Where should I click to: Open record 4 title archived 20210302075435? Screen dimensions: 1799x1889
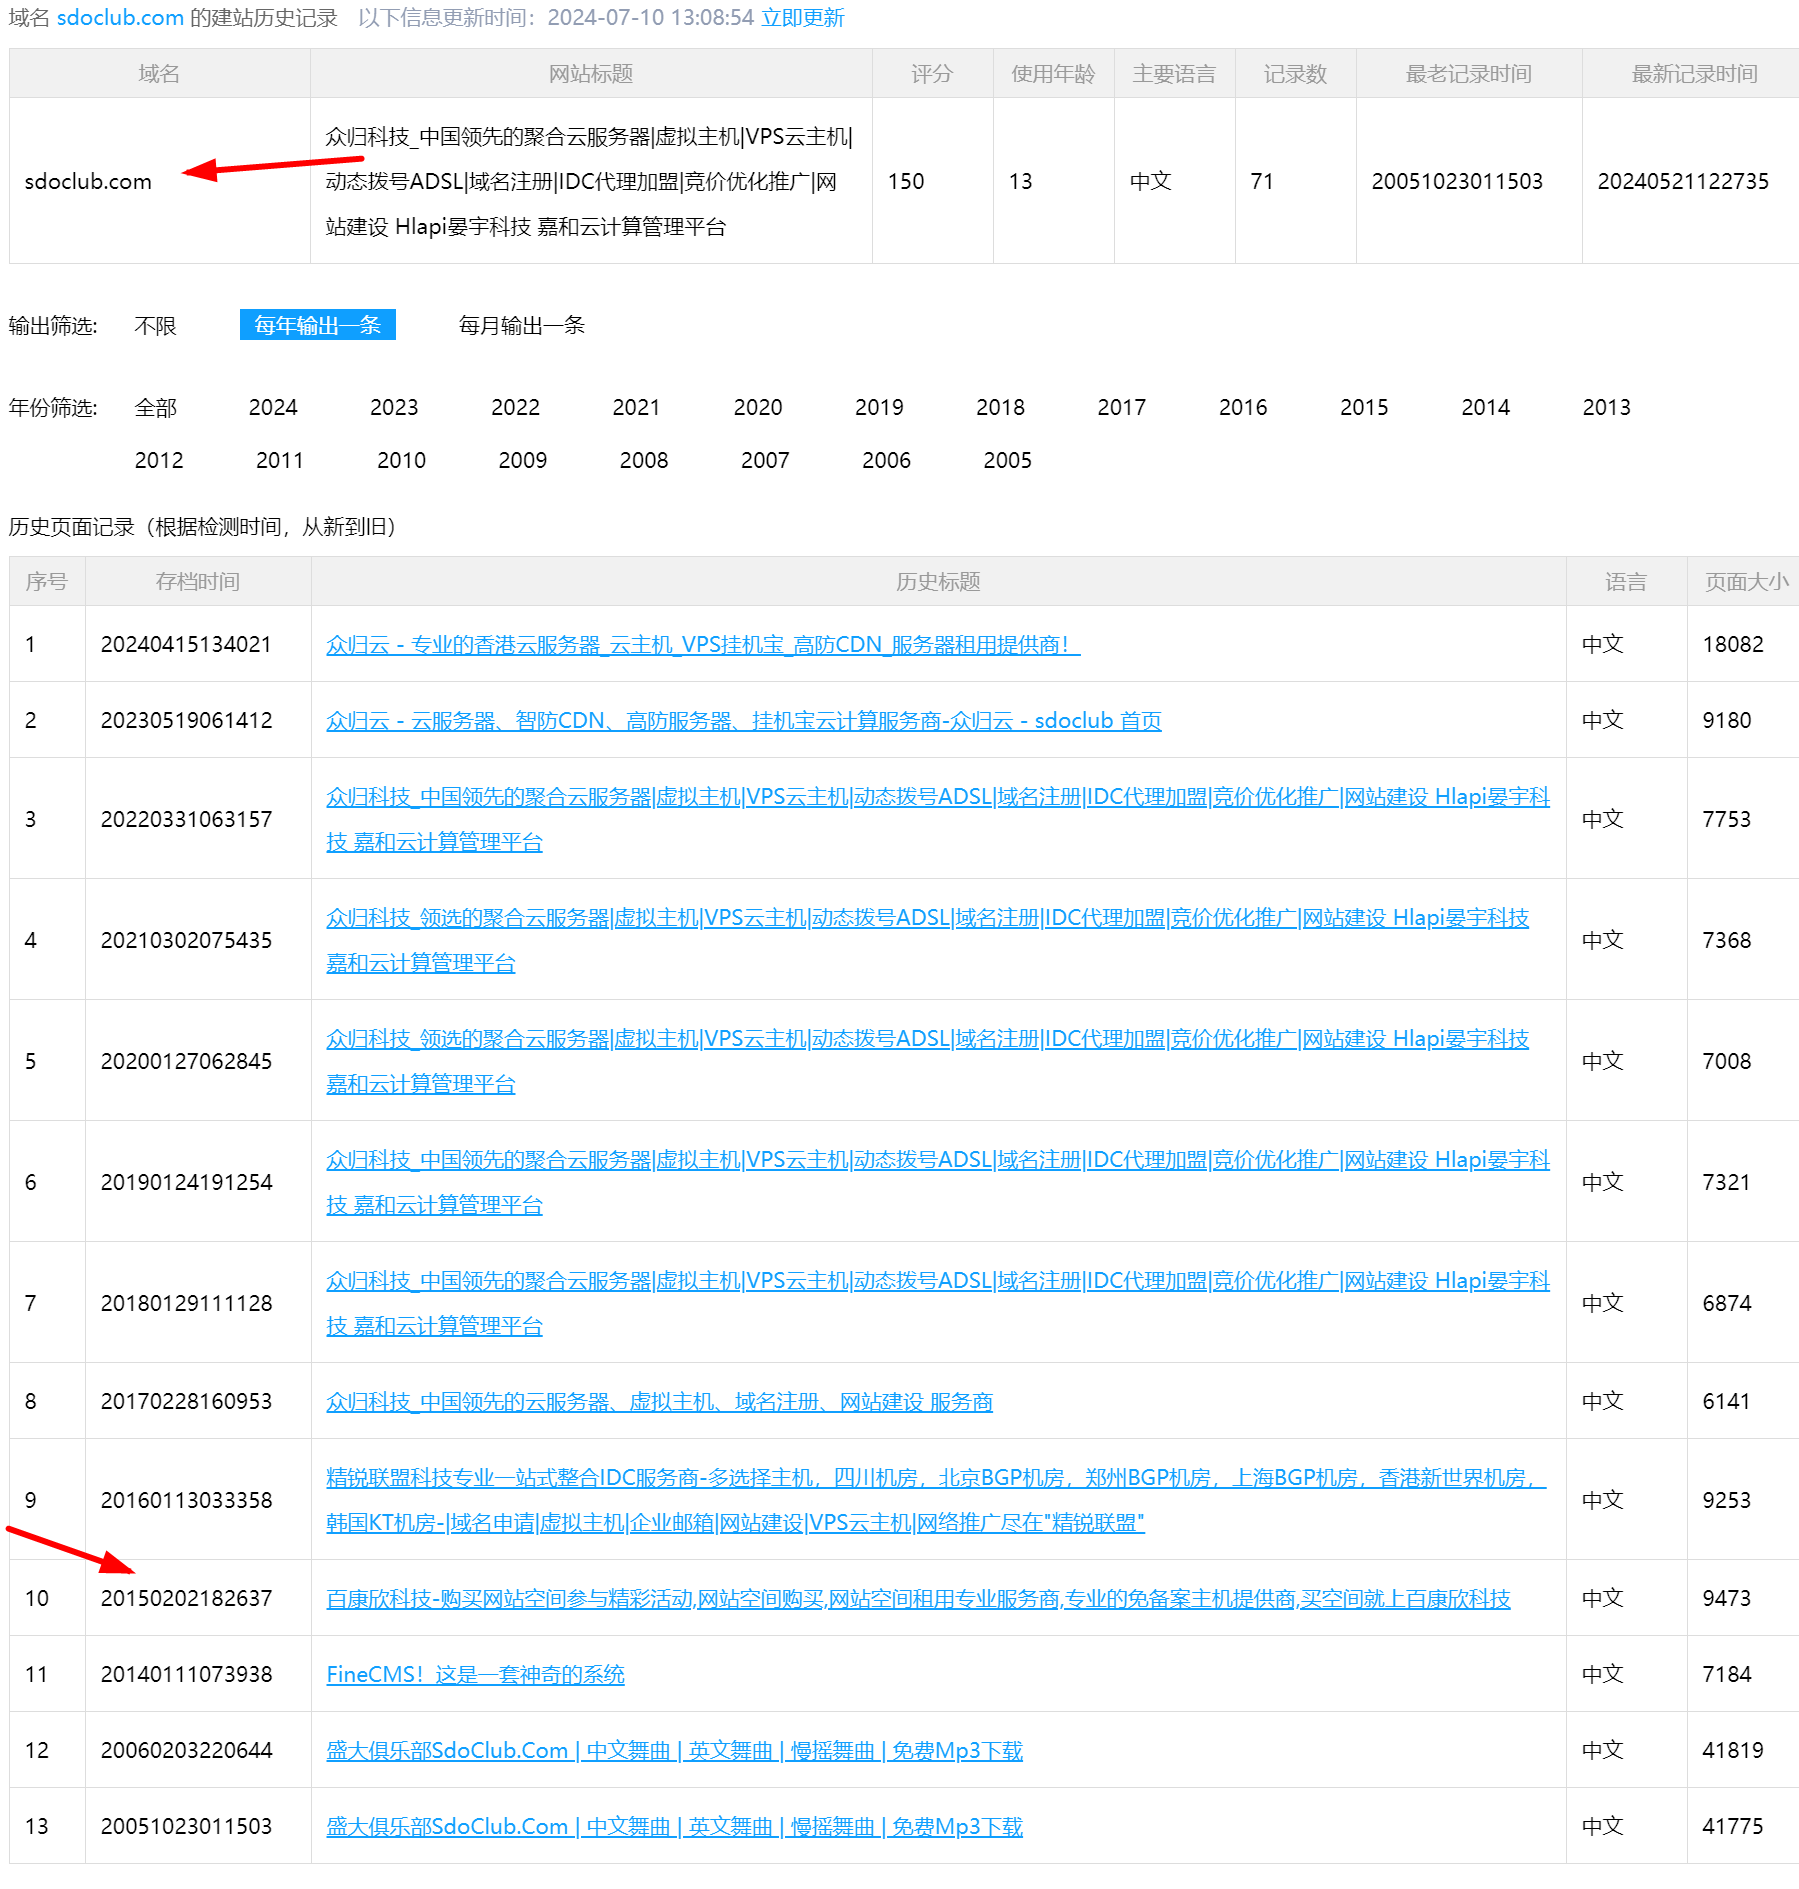[x=927, y=940]
